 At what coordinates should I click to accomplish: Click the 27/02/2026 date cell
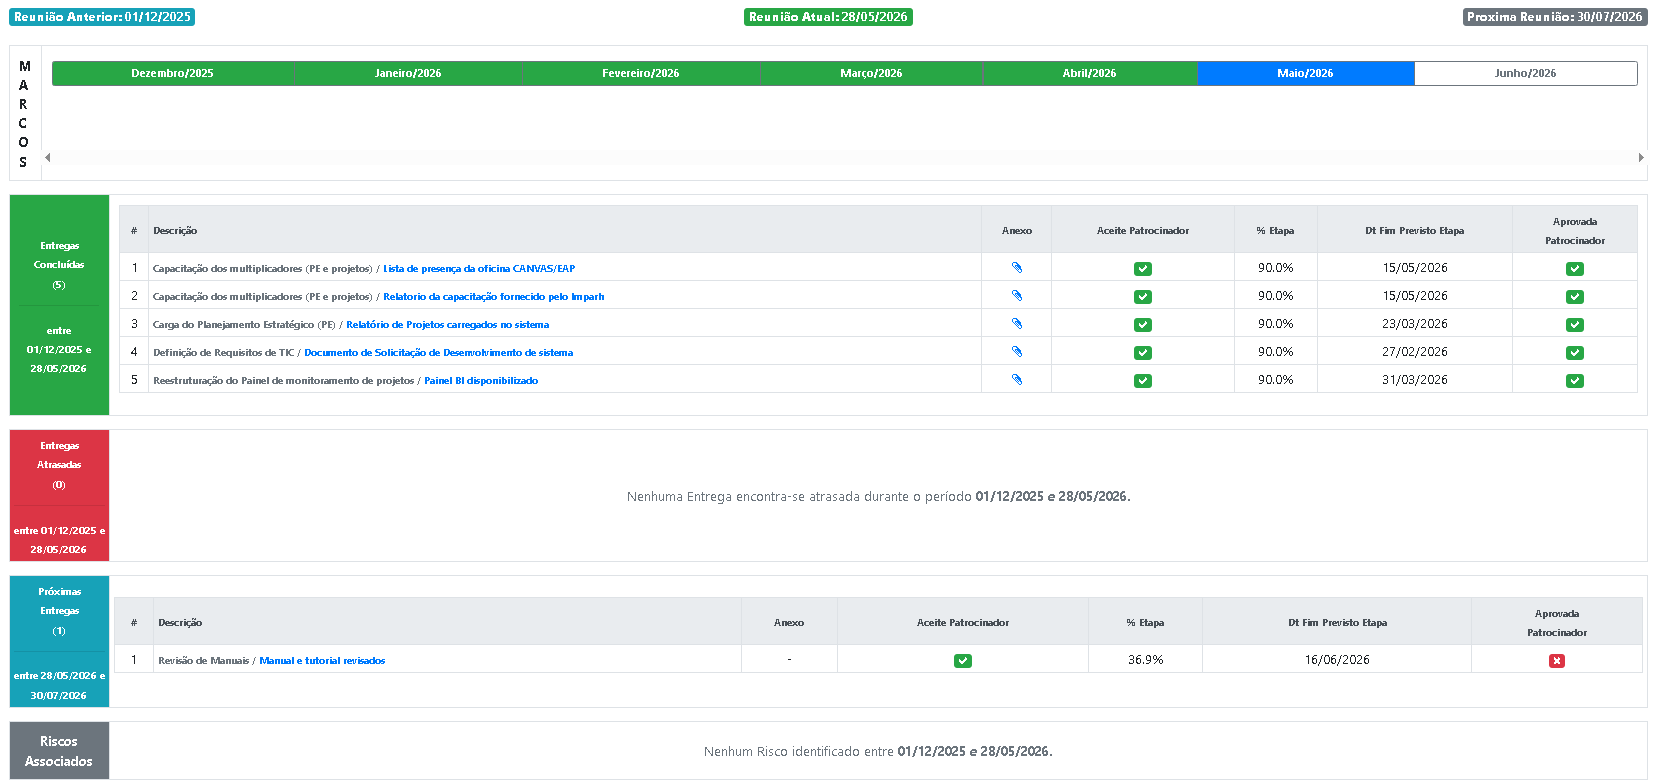tap(1415, 352)
